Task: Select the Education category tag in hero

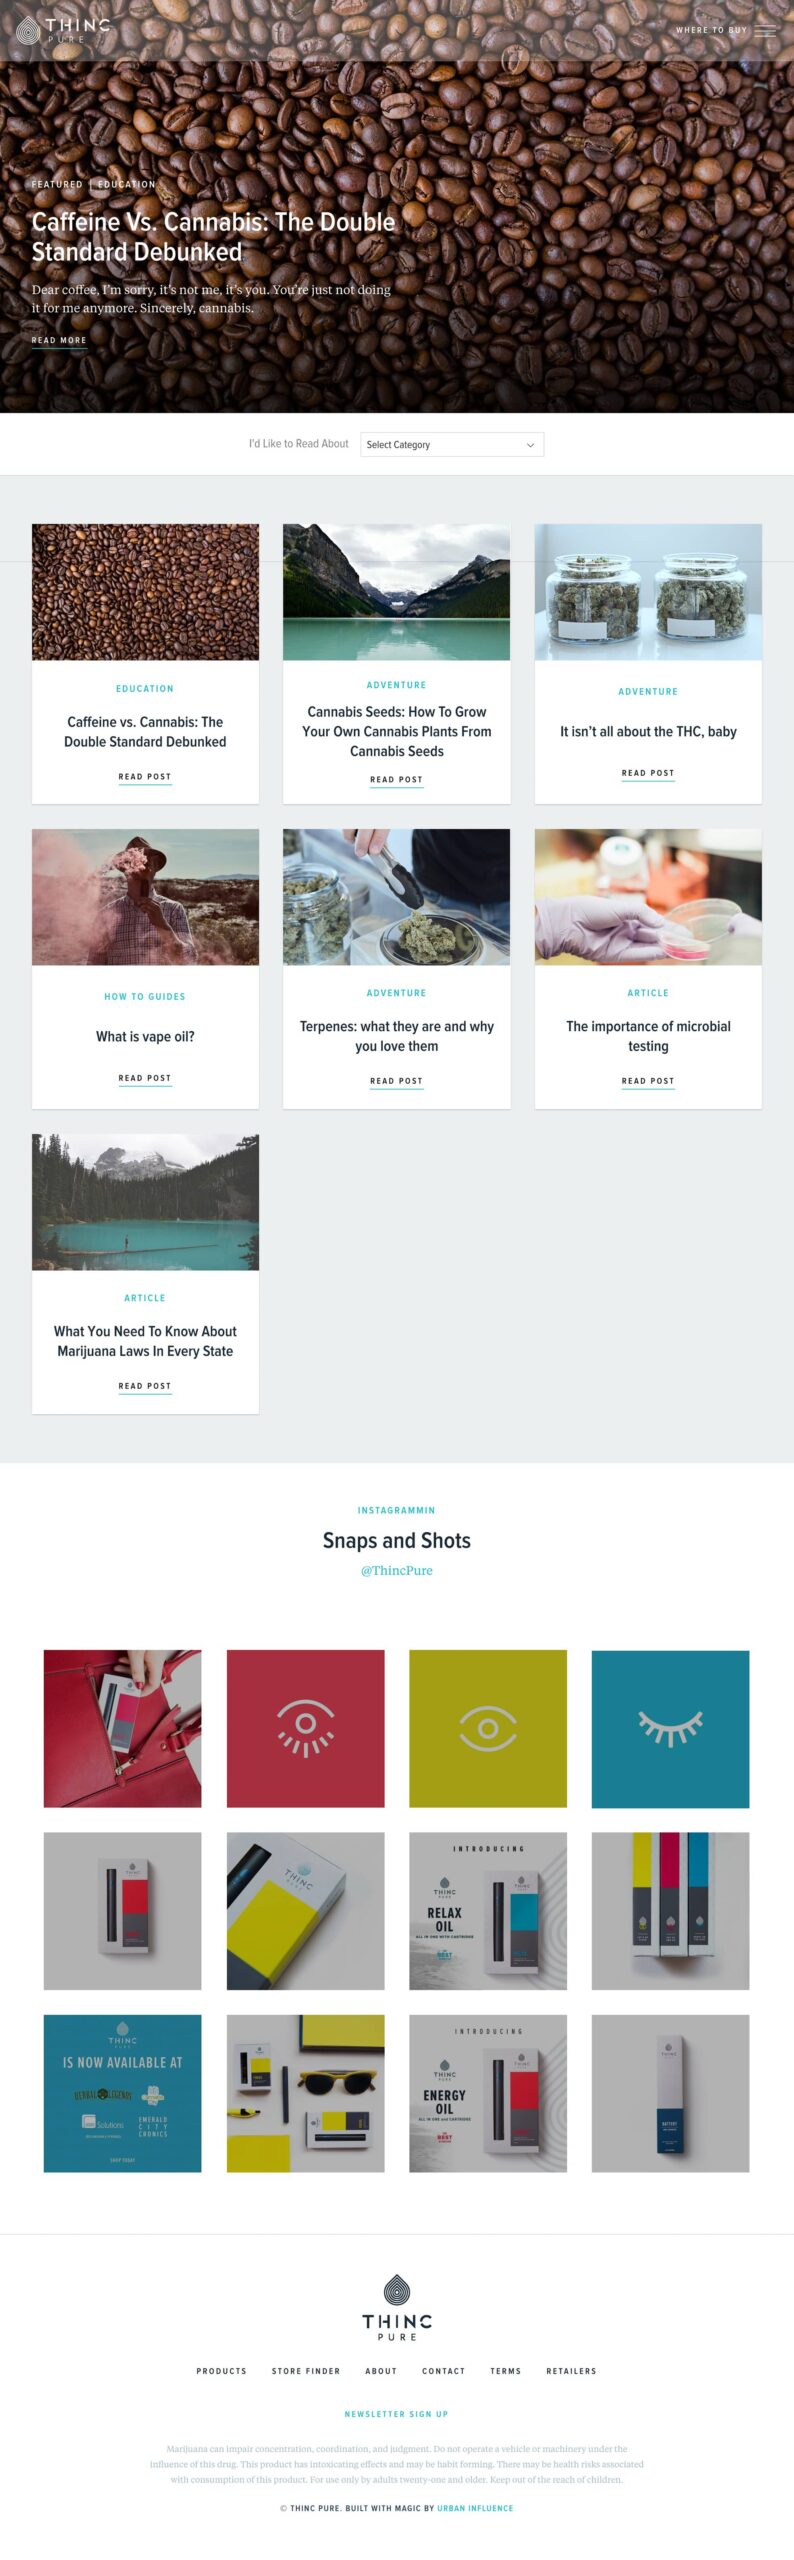Action: (x=127, y=184)
